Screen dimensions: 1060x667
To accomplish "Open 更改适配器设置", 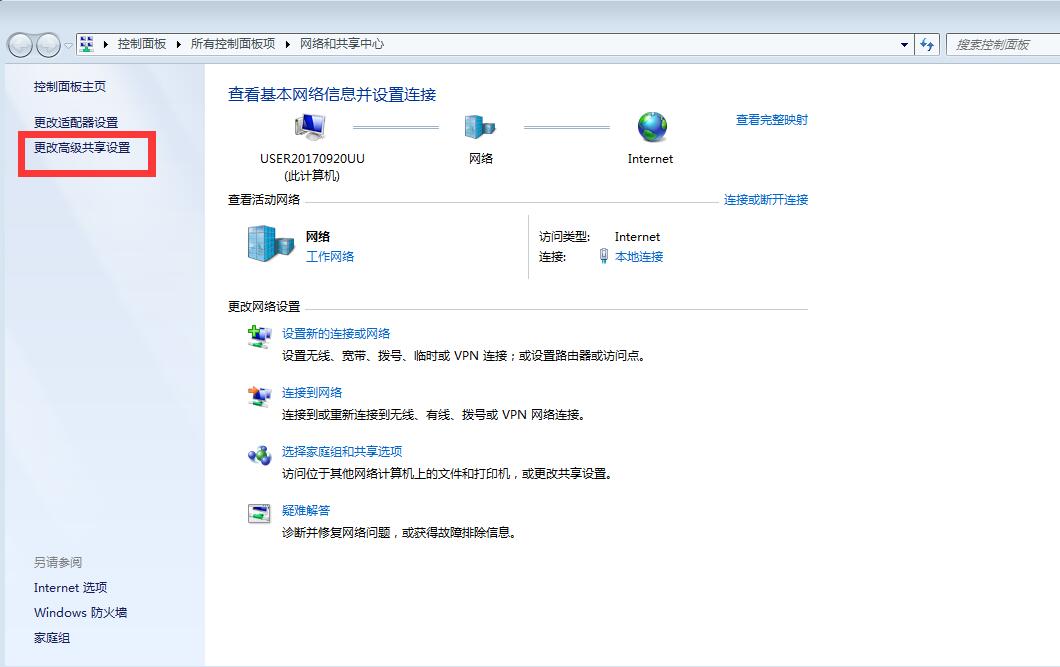I will (x=78, y=119).
